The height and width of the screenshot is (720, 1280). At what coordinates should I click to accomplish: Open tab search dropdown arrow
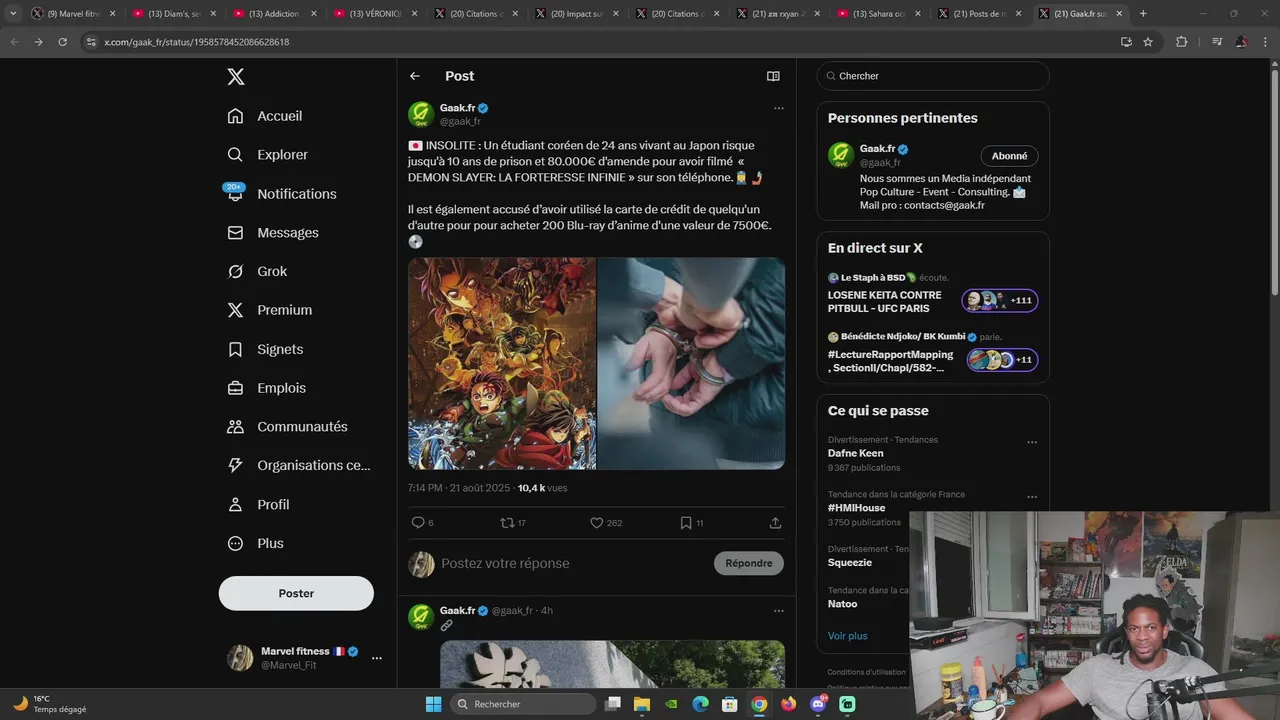[12, 14]
